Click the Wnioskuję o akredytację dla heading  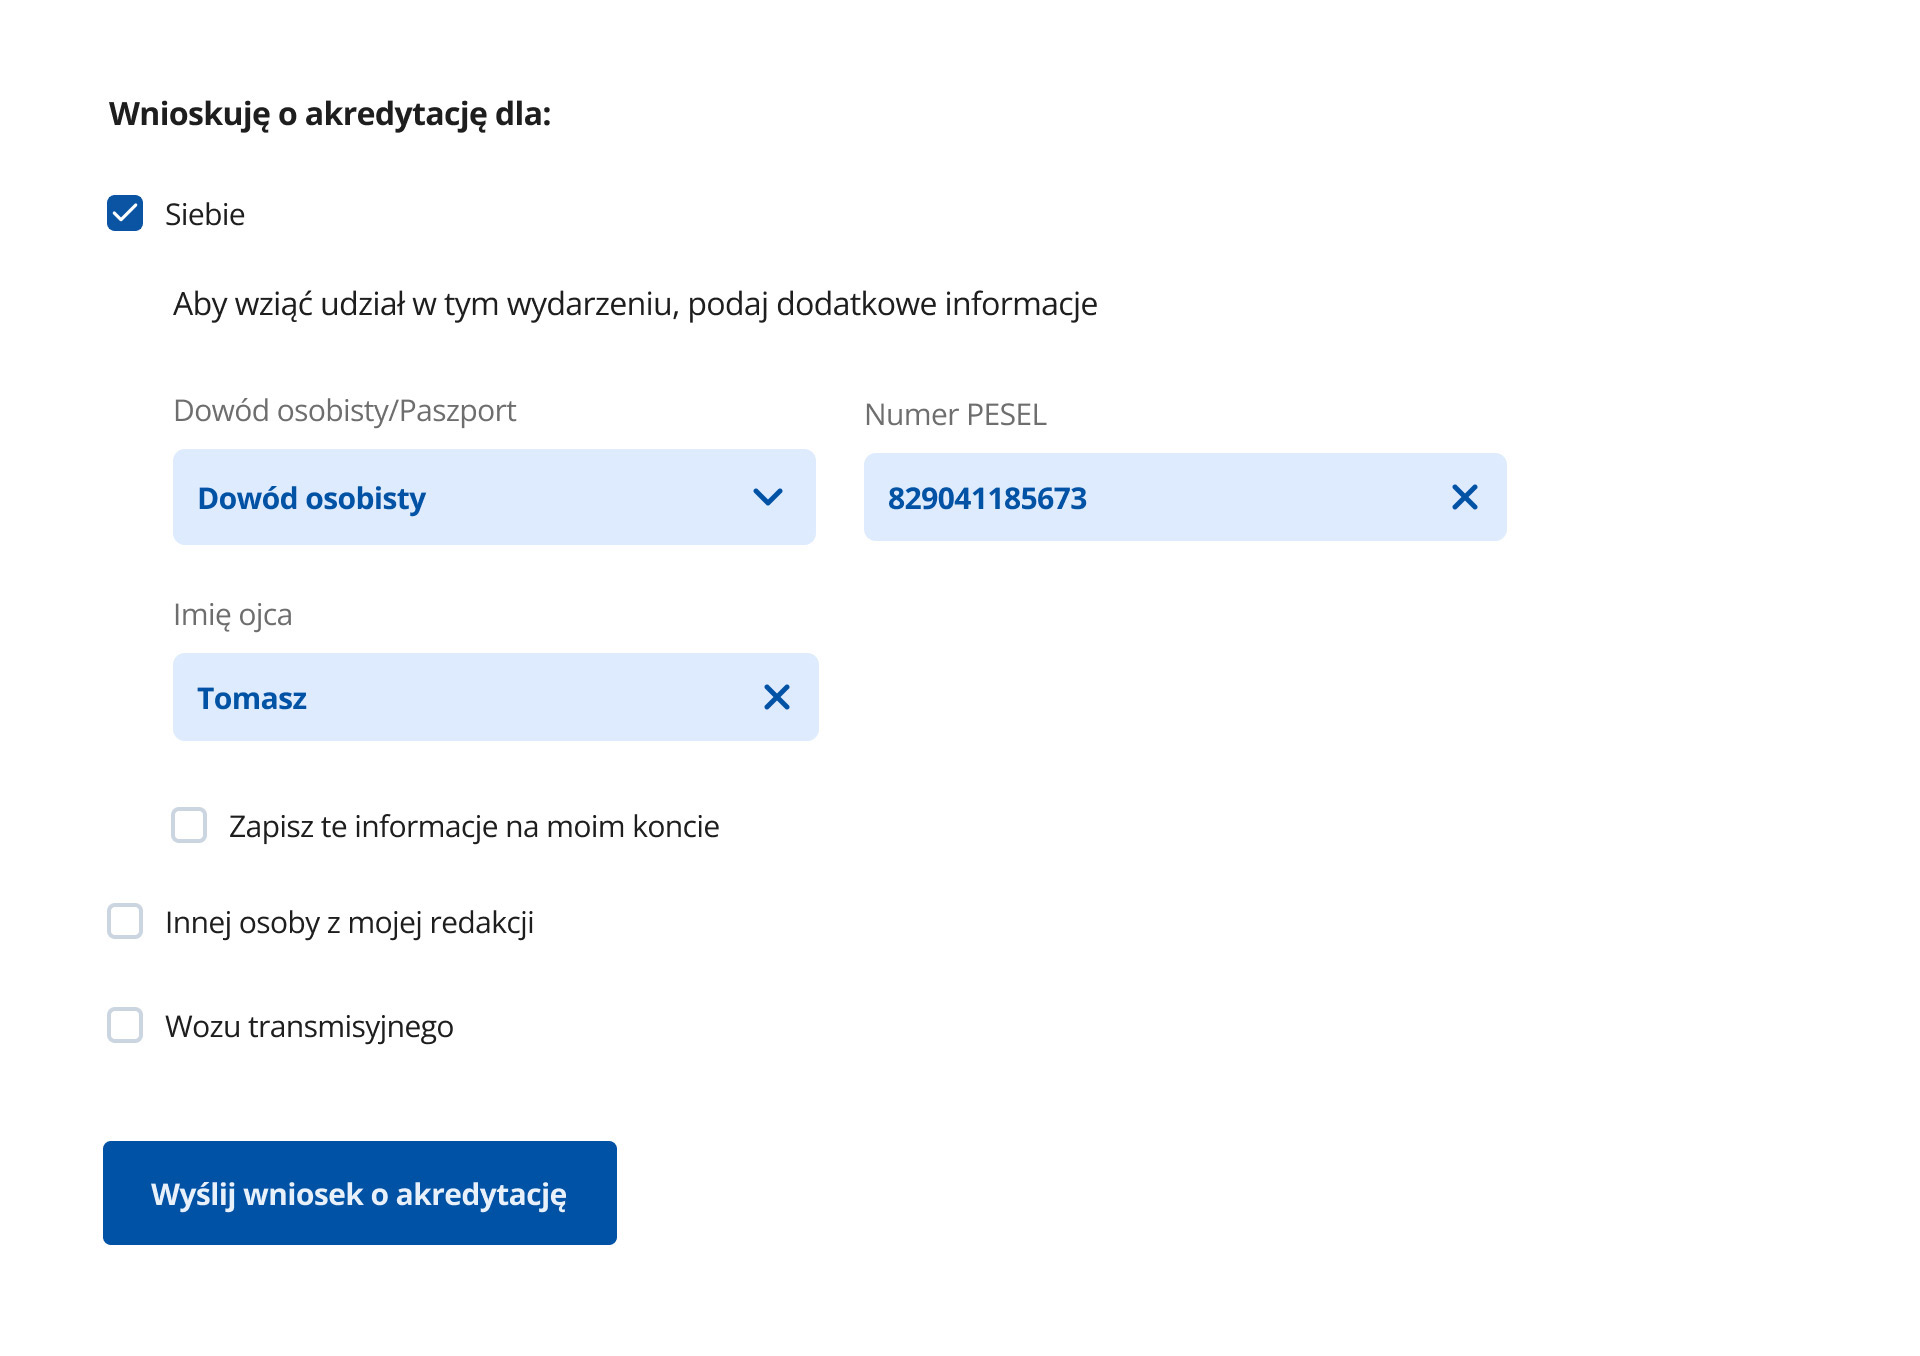point(330,114)
